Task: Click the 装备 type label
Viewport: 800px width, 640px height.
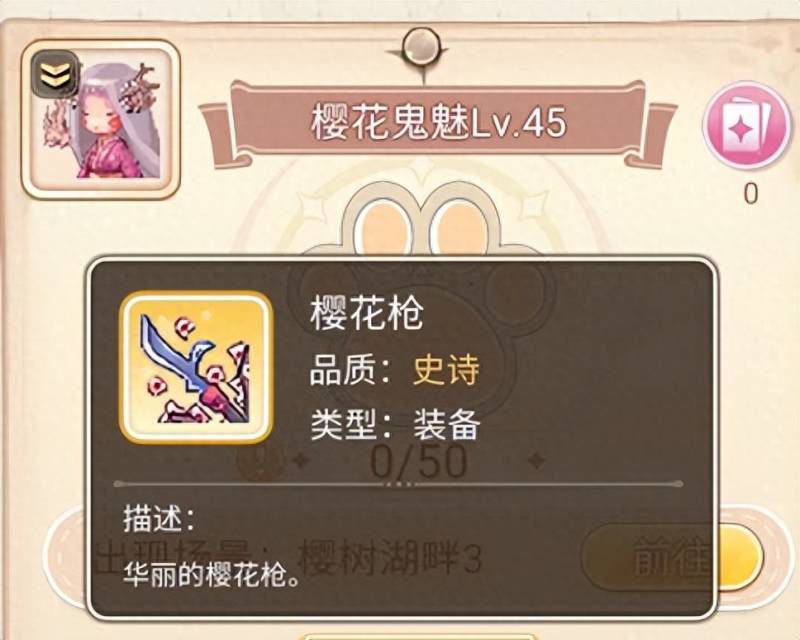Action: (446, 424)
